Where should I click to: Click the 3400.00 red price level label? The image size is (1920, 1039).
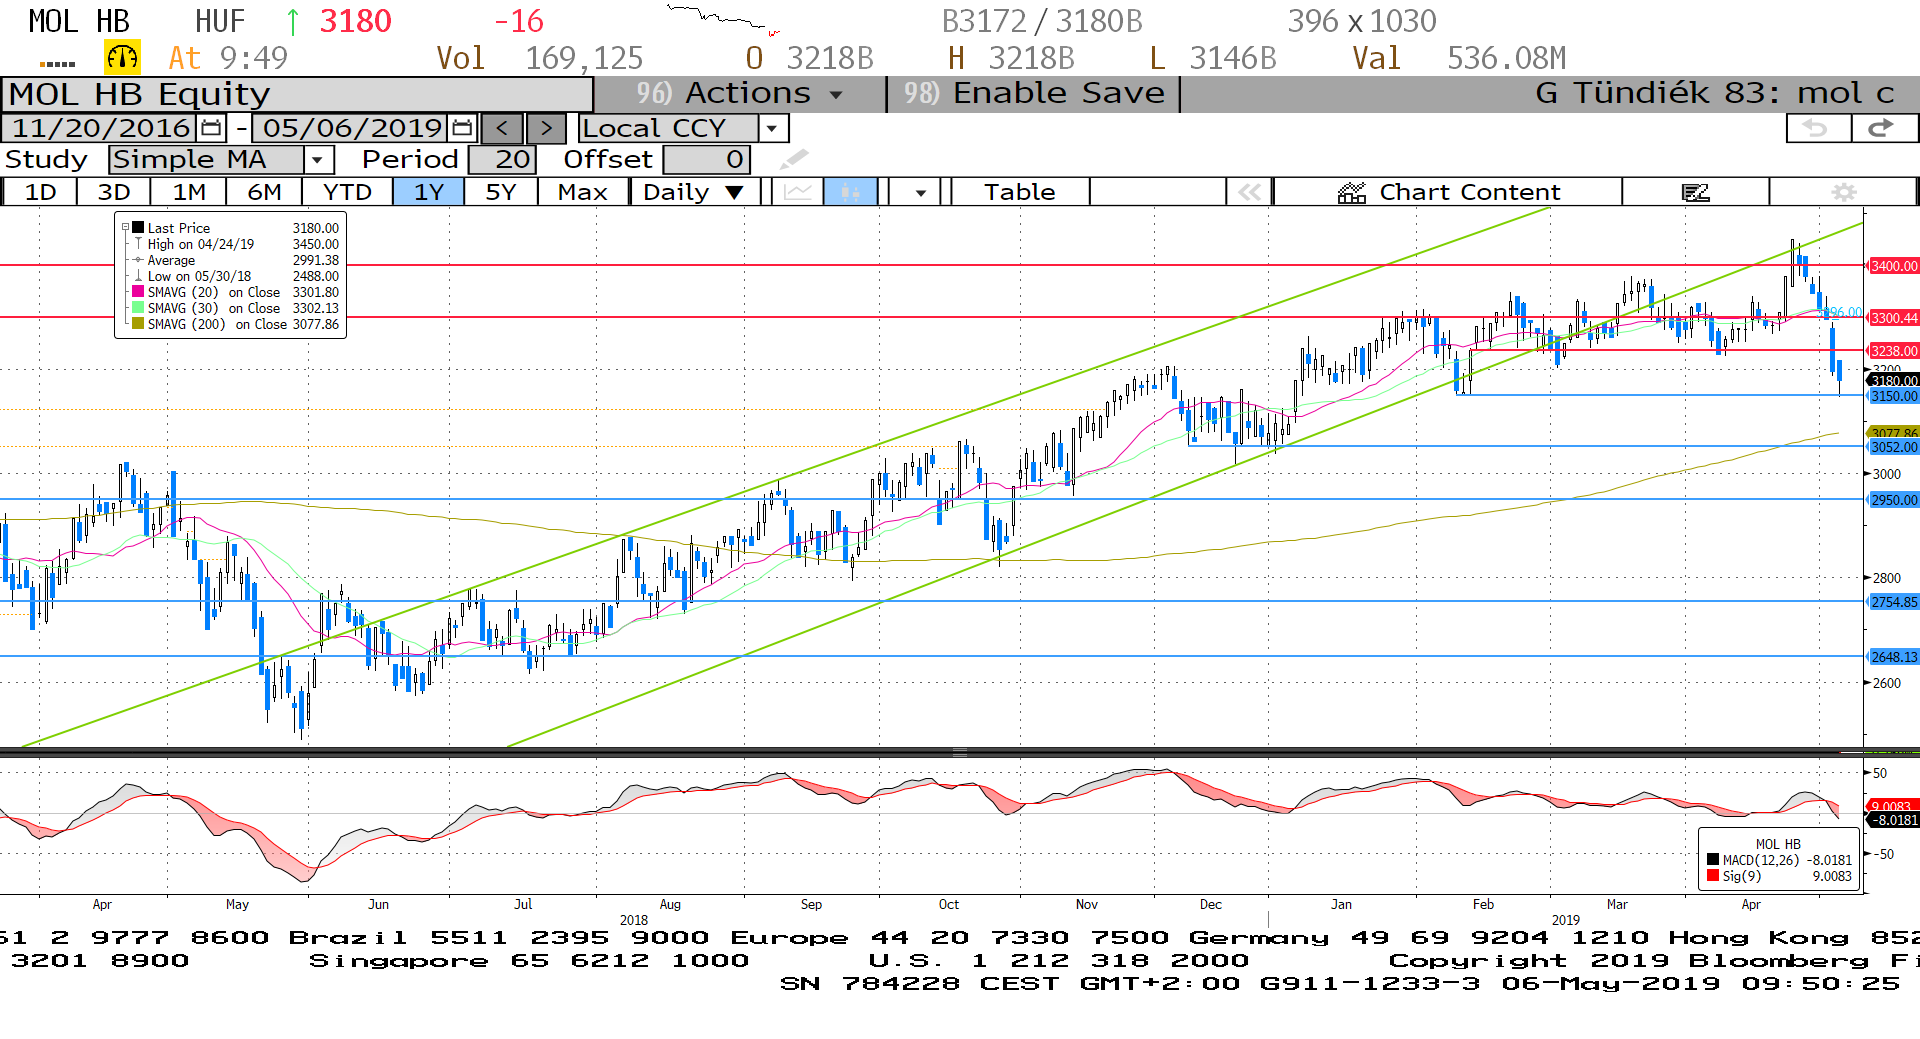coord(1894,266)
